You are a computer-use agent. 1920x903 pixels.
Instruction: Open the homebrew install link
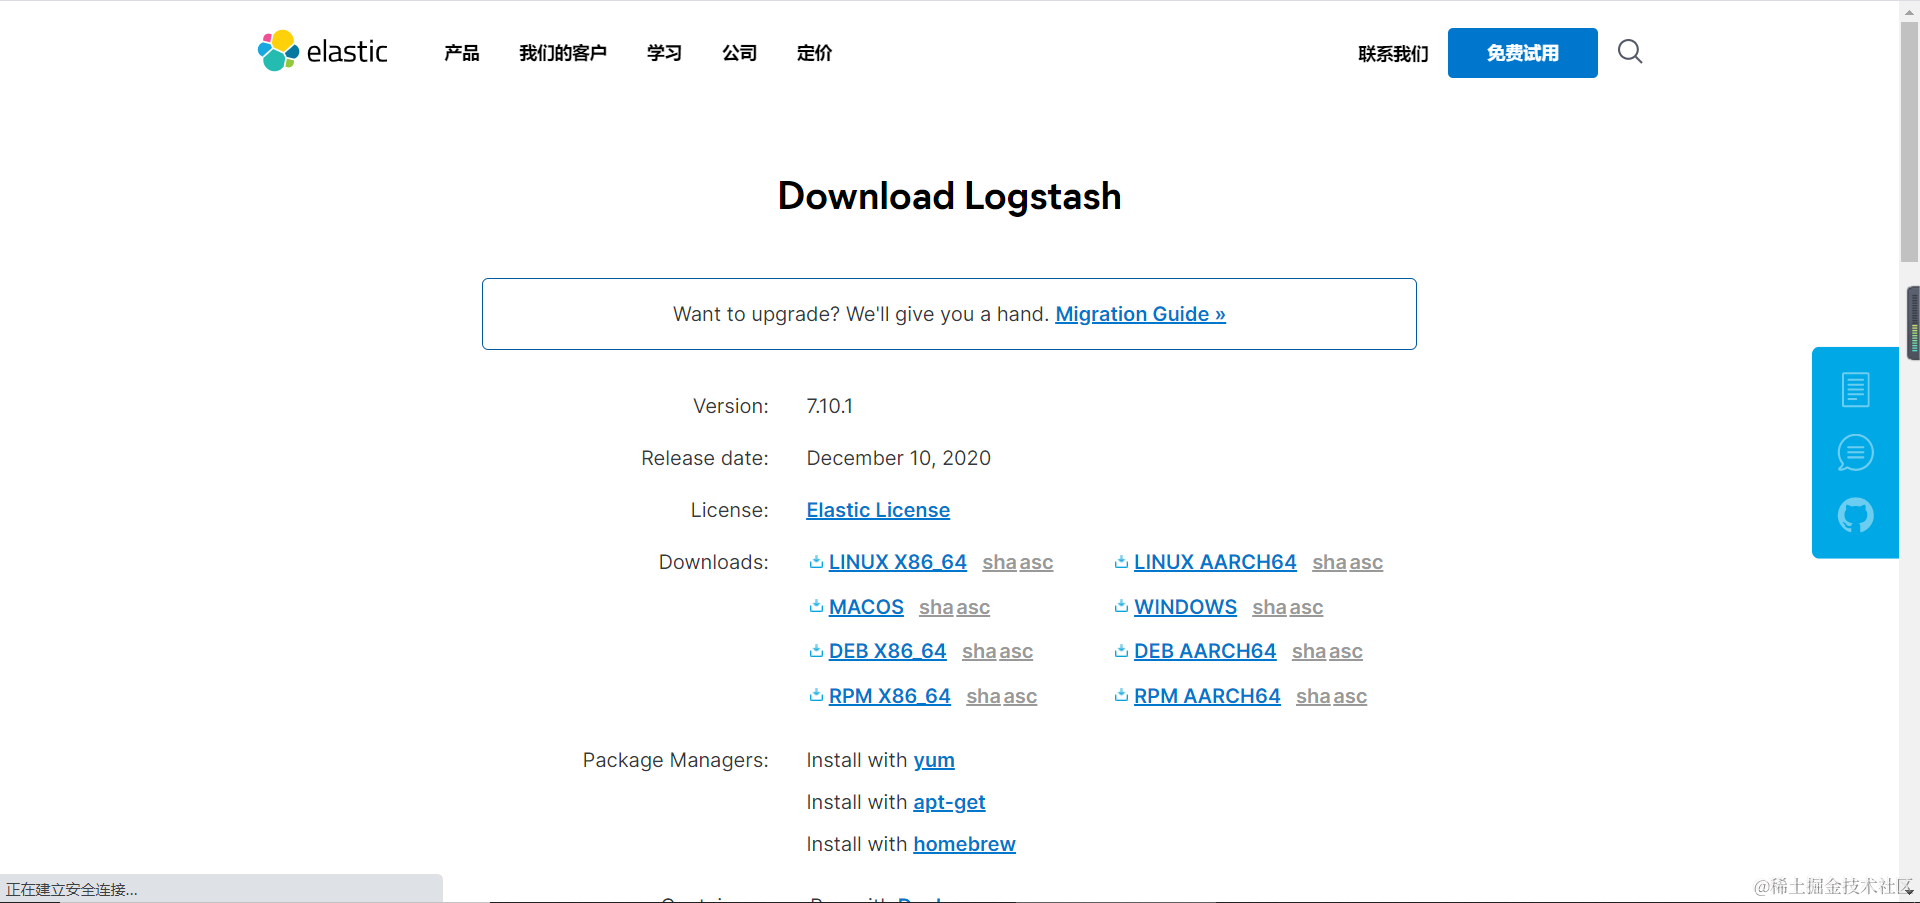pos(964,845)
